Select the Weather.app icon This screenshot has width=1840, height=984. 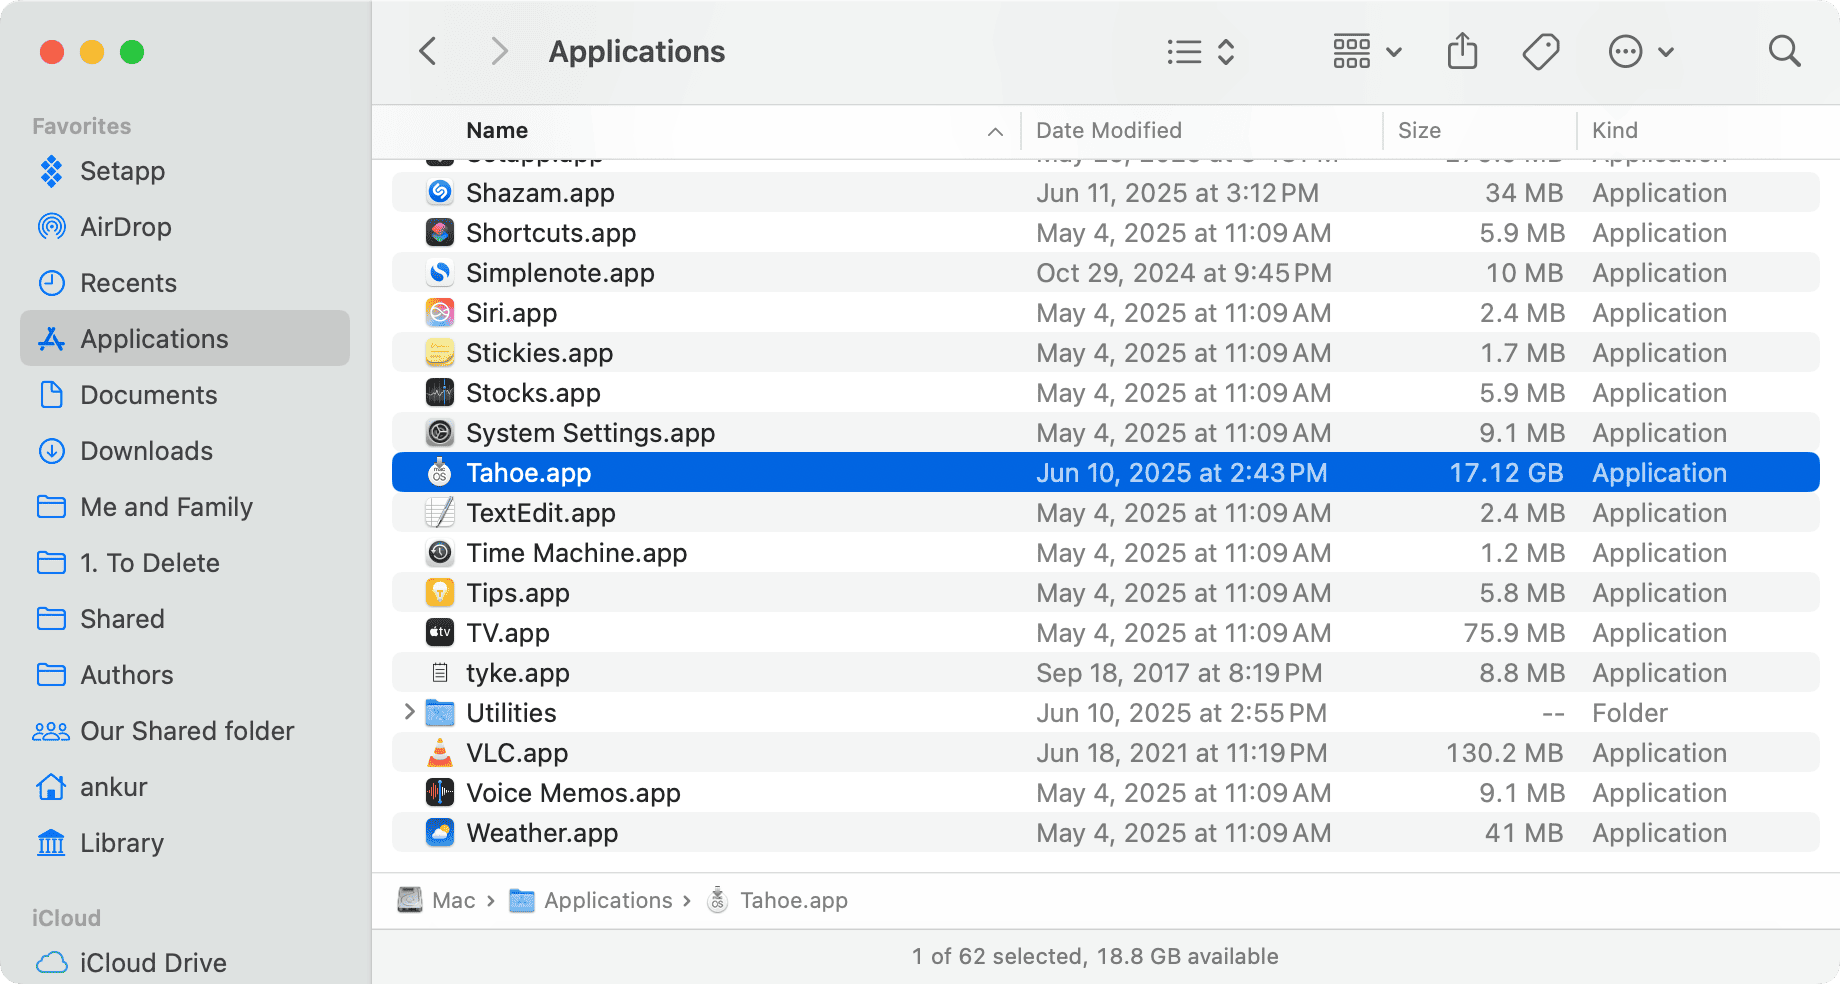point(440,832)
